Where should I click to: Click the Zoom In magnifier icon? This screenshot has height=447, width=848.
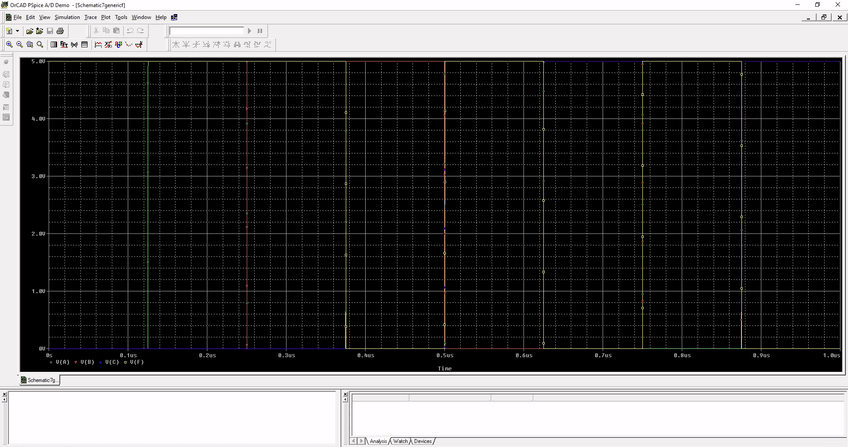(x=9, y=45)
